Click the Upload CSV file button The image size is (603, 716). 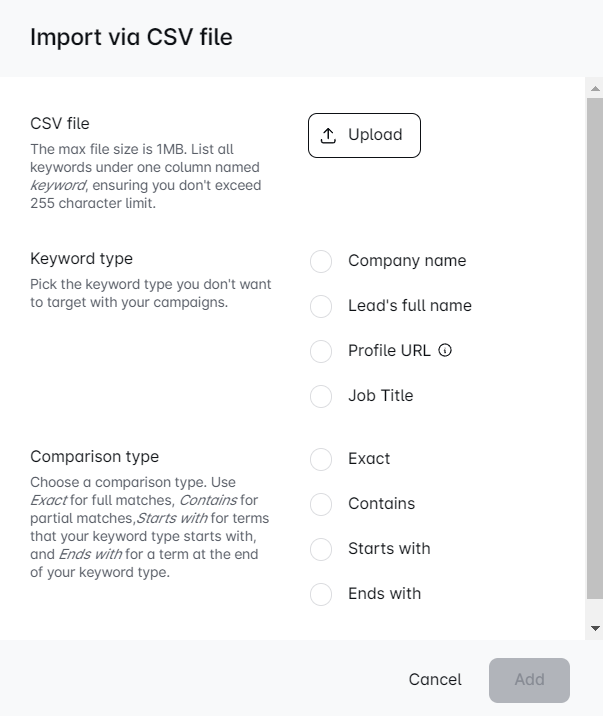coord(364,136)
